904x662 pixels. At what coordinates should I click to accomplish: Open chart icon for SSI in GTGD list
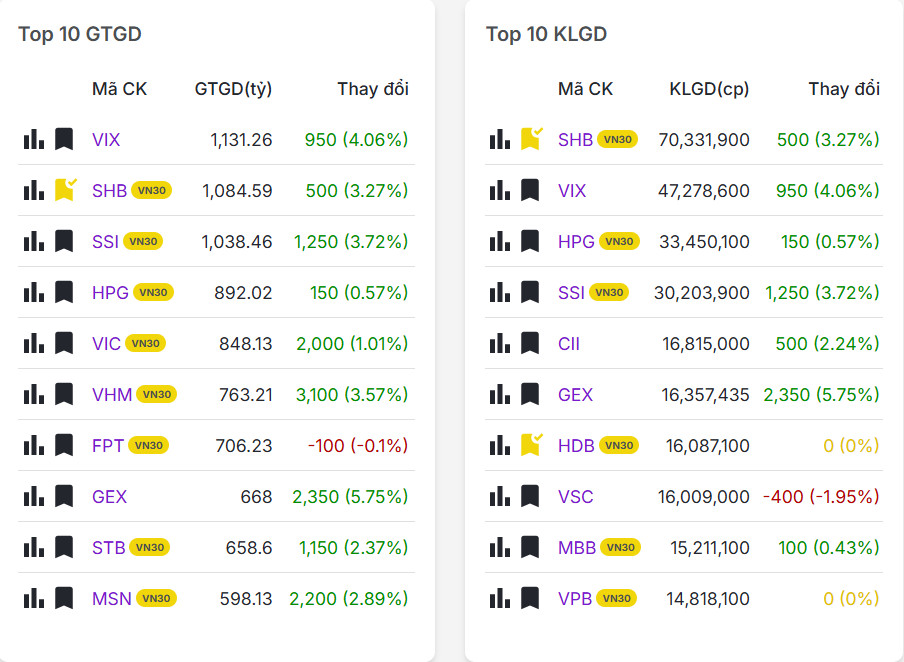(33, 241)
